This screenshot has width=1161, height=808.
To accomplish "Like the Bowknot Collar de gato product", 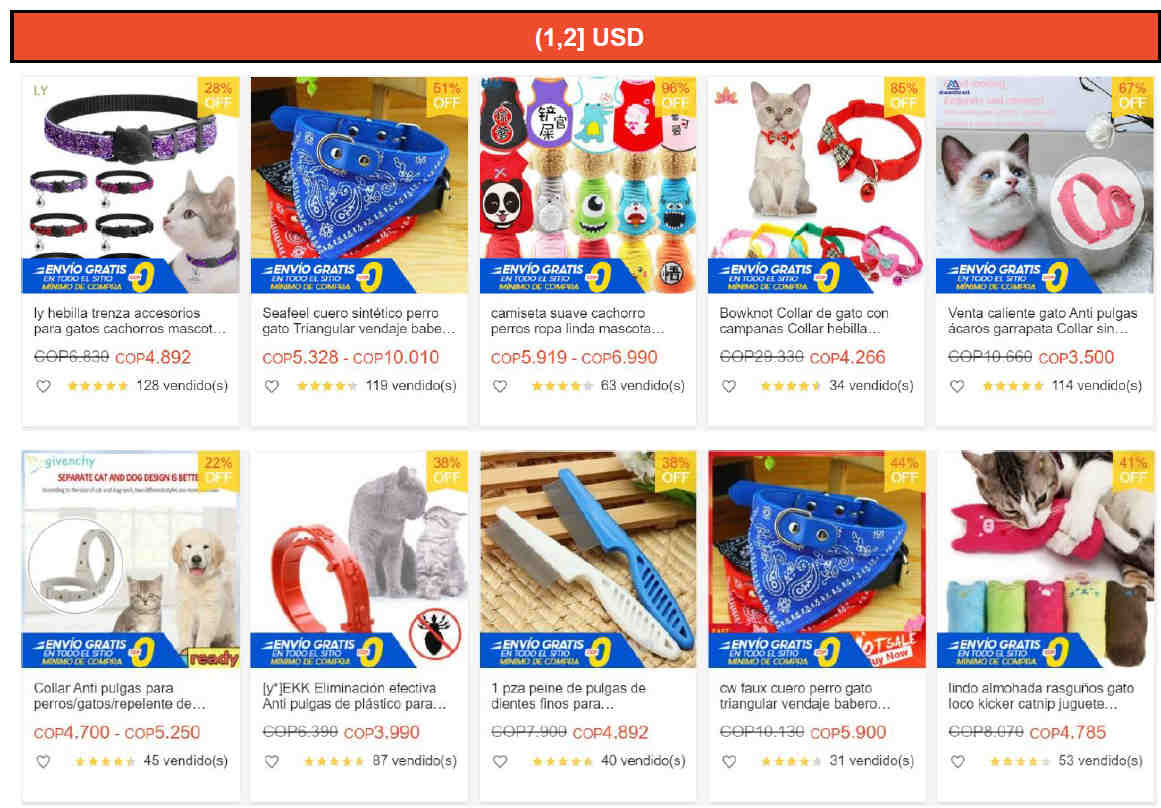I will 729,386.
